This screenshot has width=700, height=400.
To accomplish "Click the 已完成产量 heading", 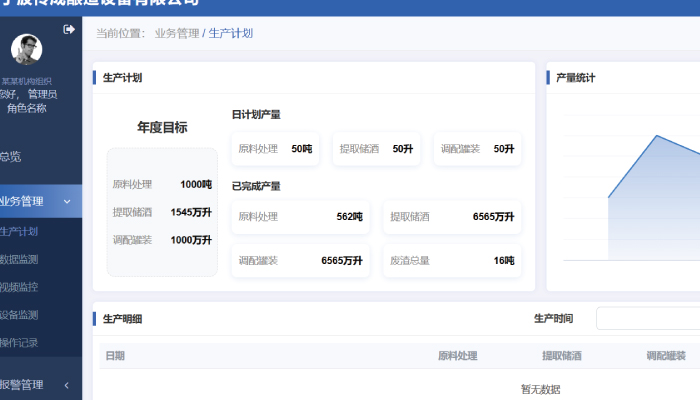I will [x=256, y=186].
